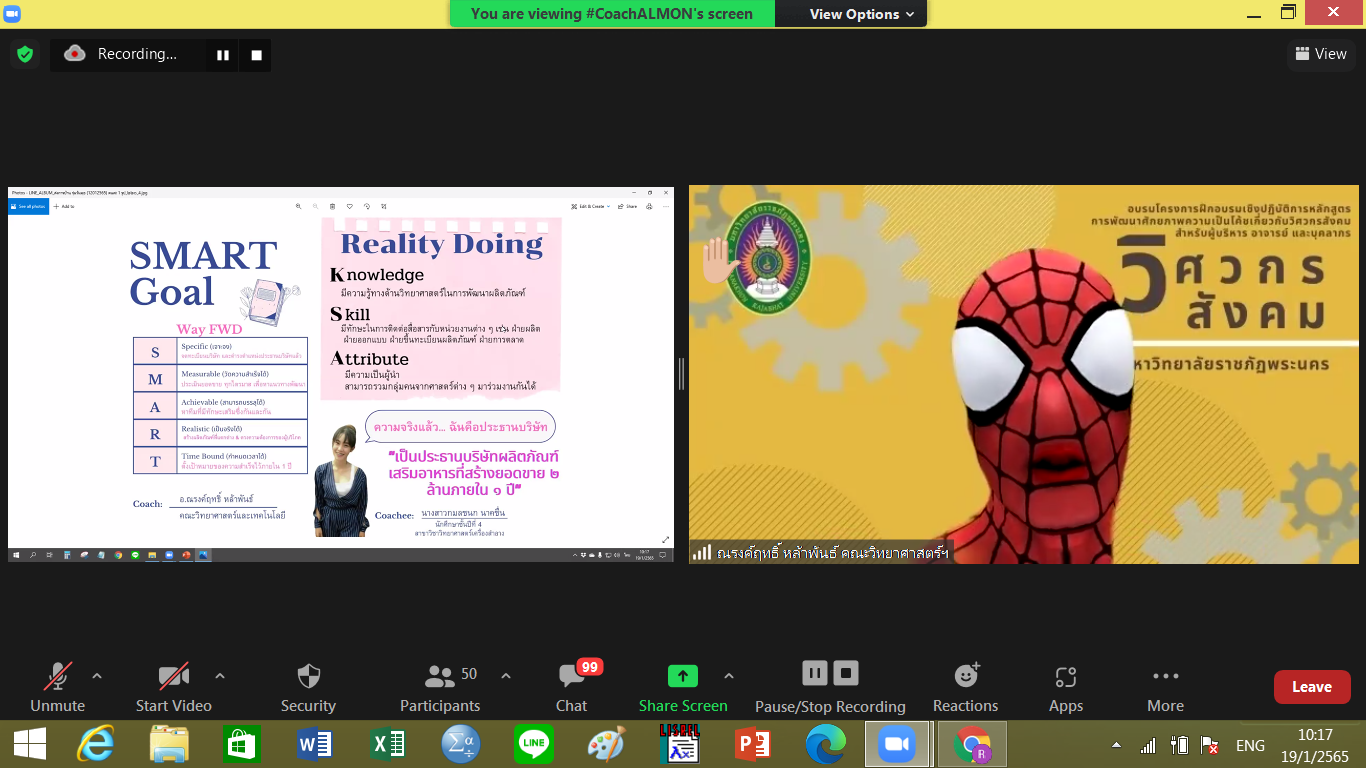This screenshot has height=768, width=1366.
Task: Open network status in system tray
Action: (x=1148, y=745)
